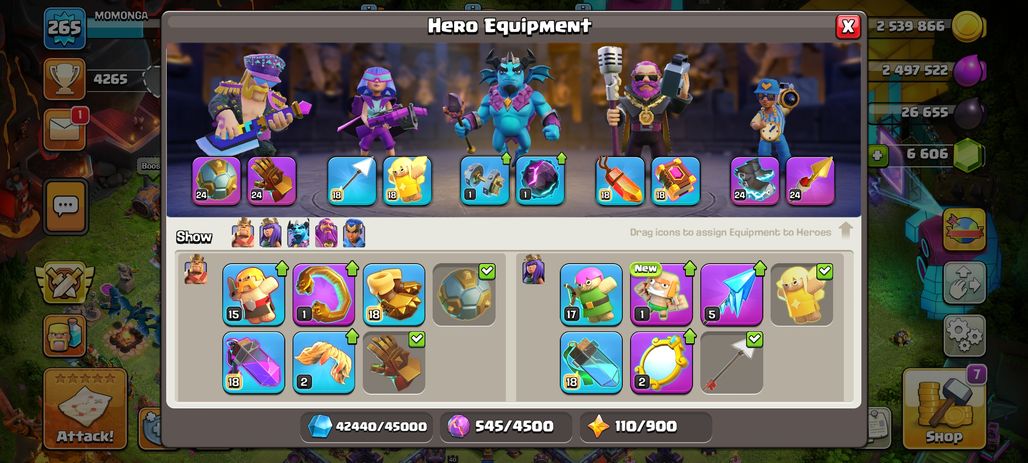Open the mail inbox with notification
The height and width of the screenshot is (463, 1028).
[x=65, y=129]
